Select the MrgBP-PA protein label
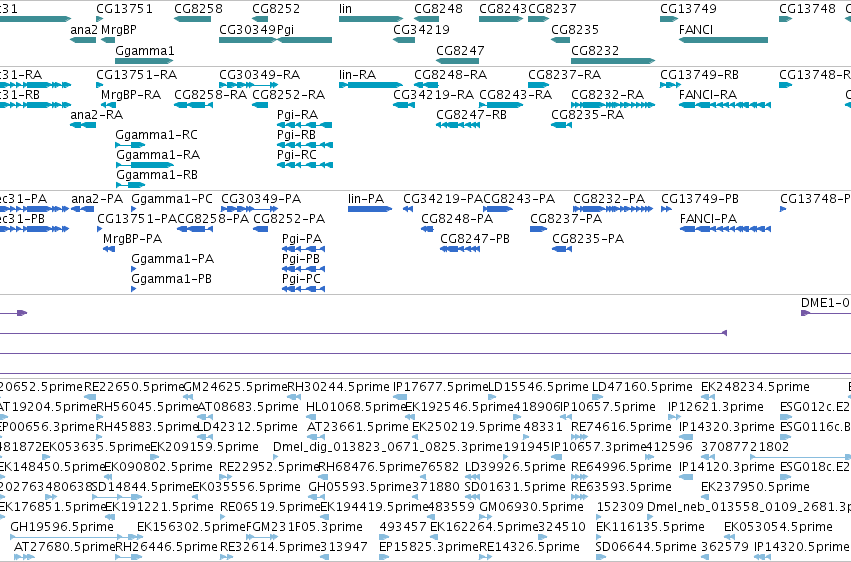 (132, 239)
